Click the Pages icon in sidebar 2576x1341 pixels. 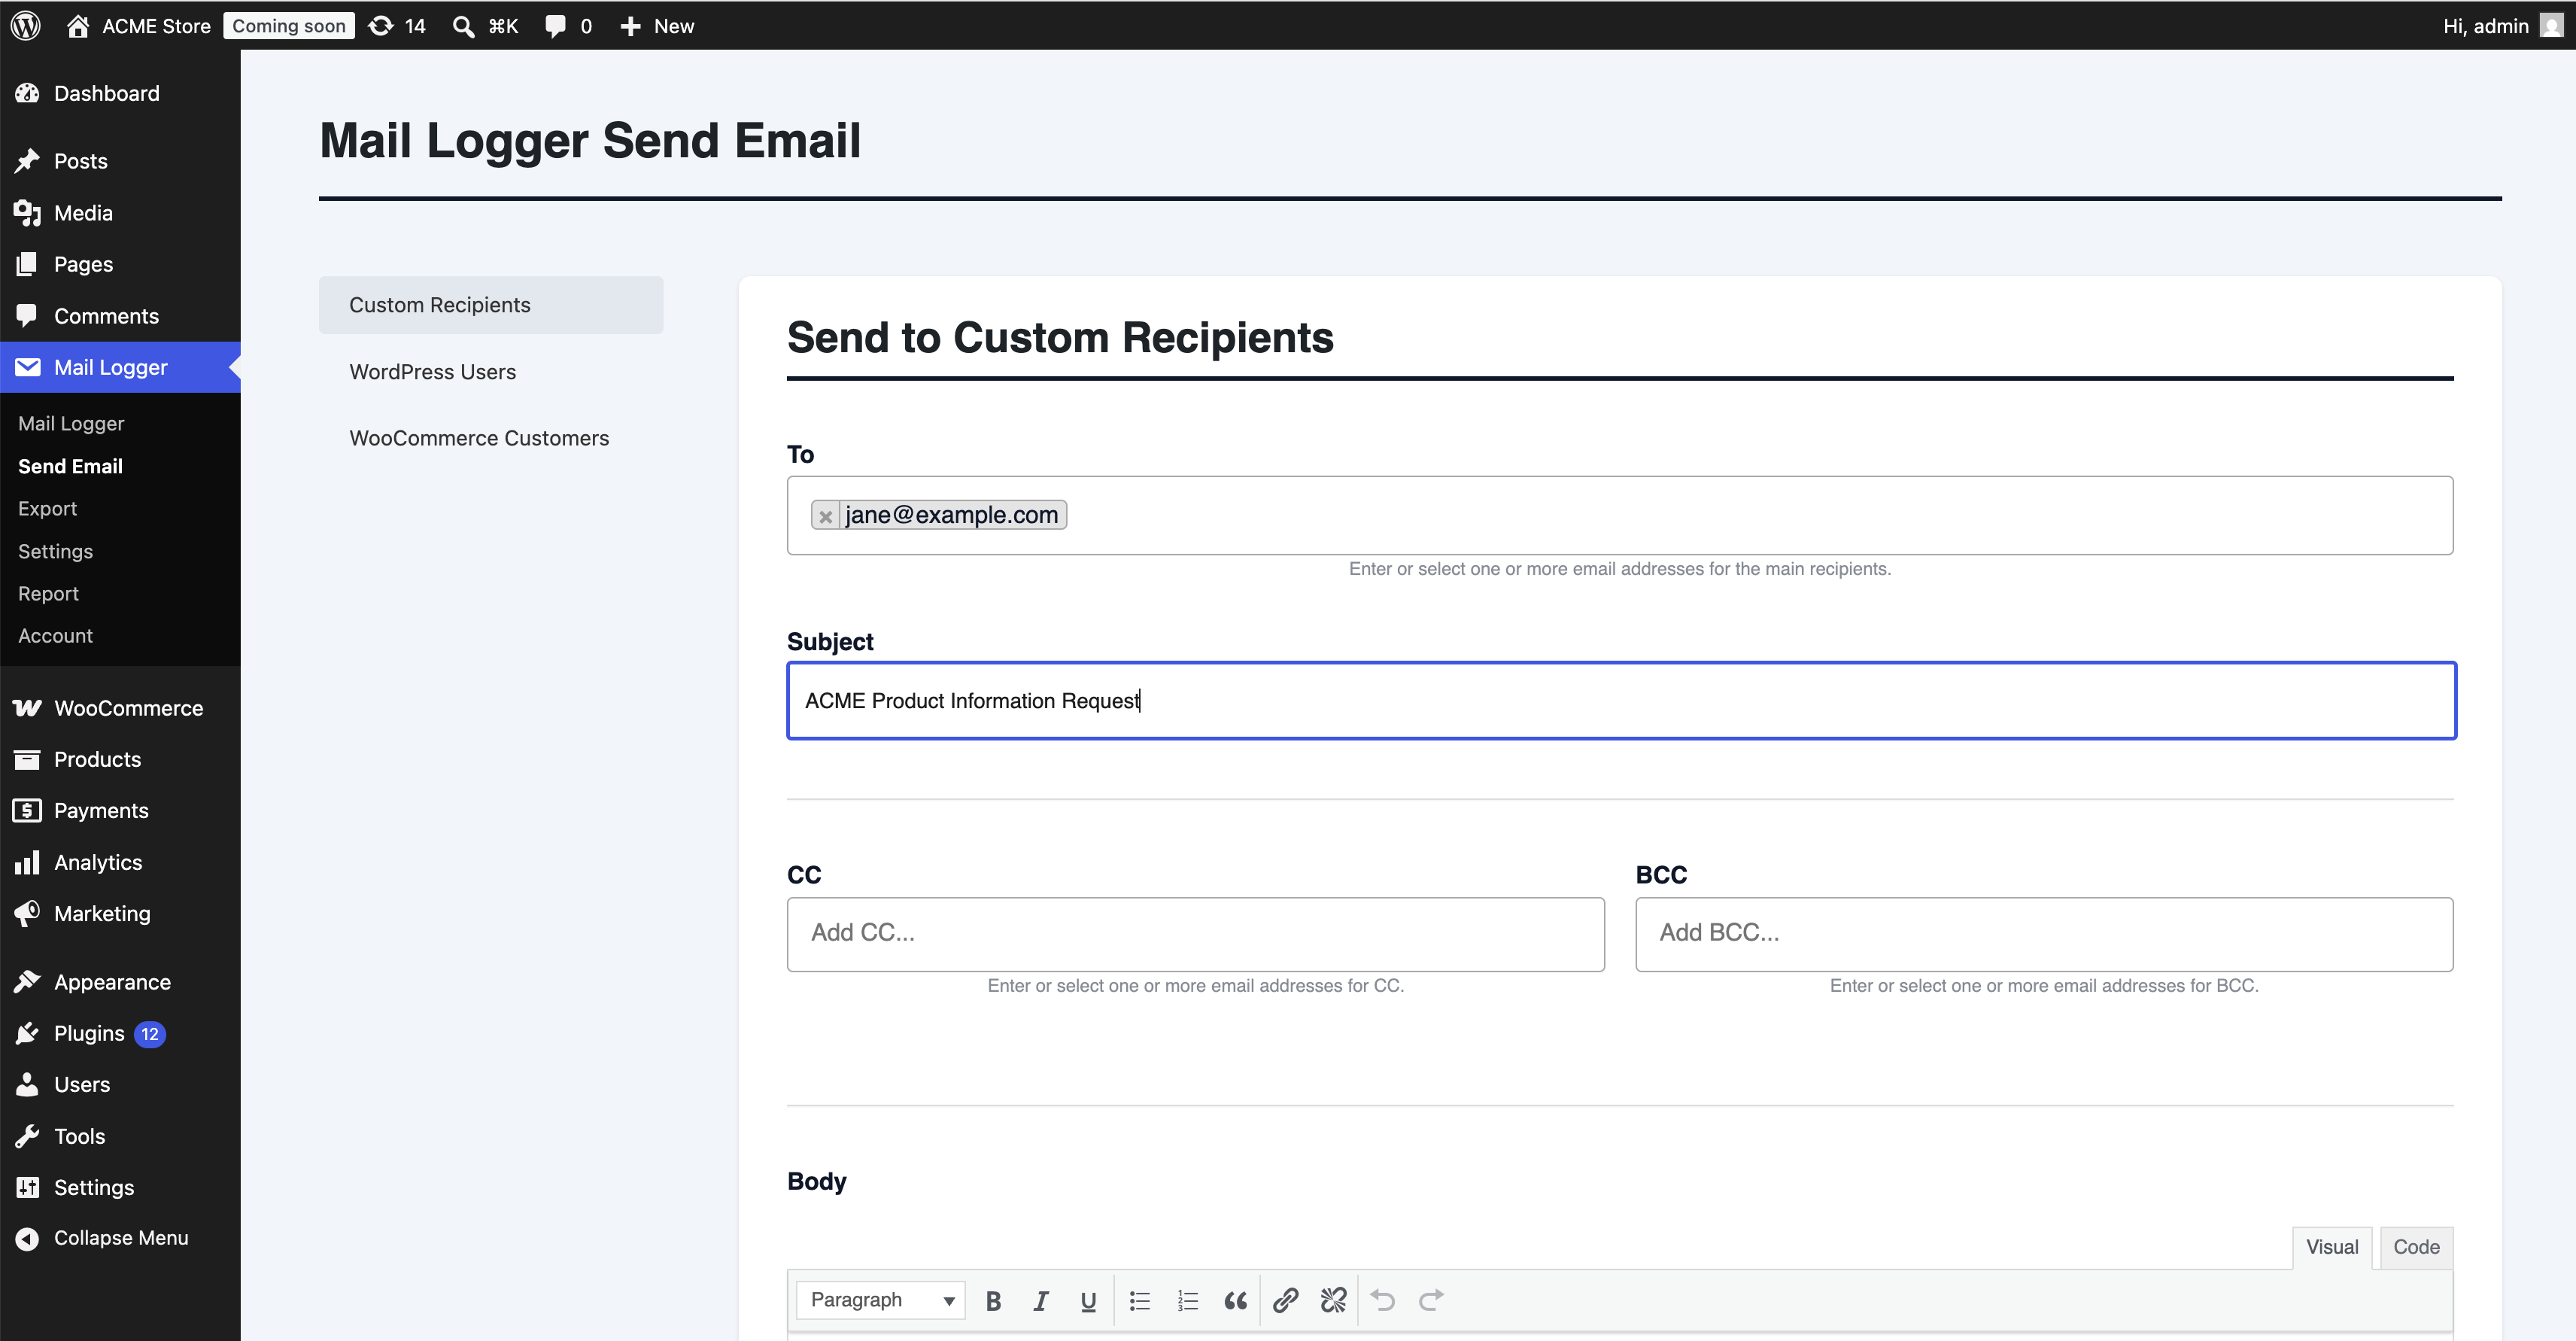tap(27, 264)
